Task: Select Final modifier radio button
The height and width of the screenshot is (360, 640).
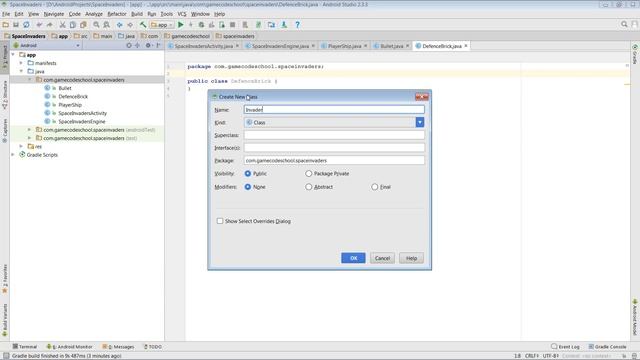Action: point(375,187)
